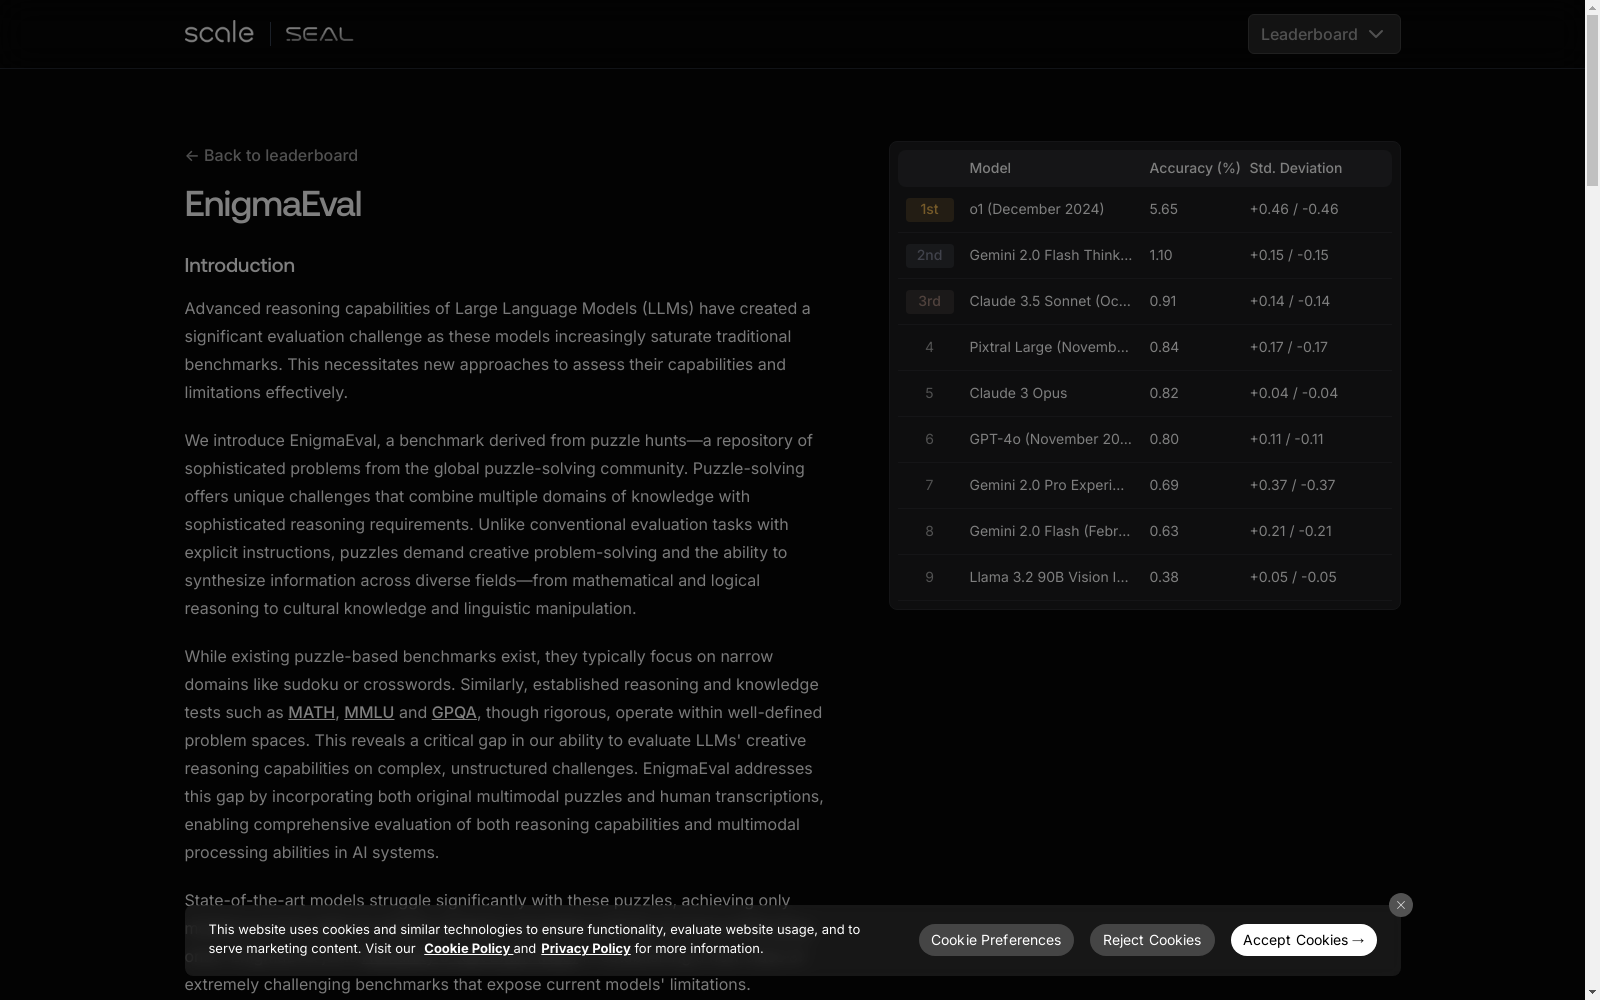This screenshot has width=1600, height=1000.
Task: Dismiss the cookie banner with the X icon
Action: point(1400,905)
